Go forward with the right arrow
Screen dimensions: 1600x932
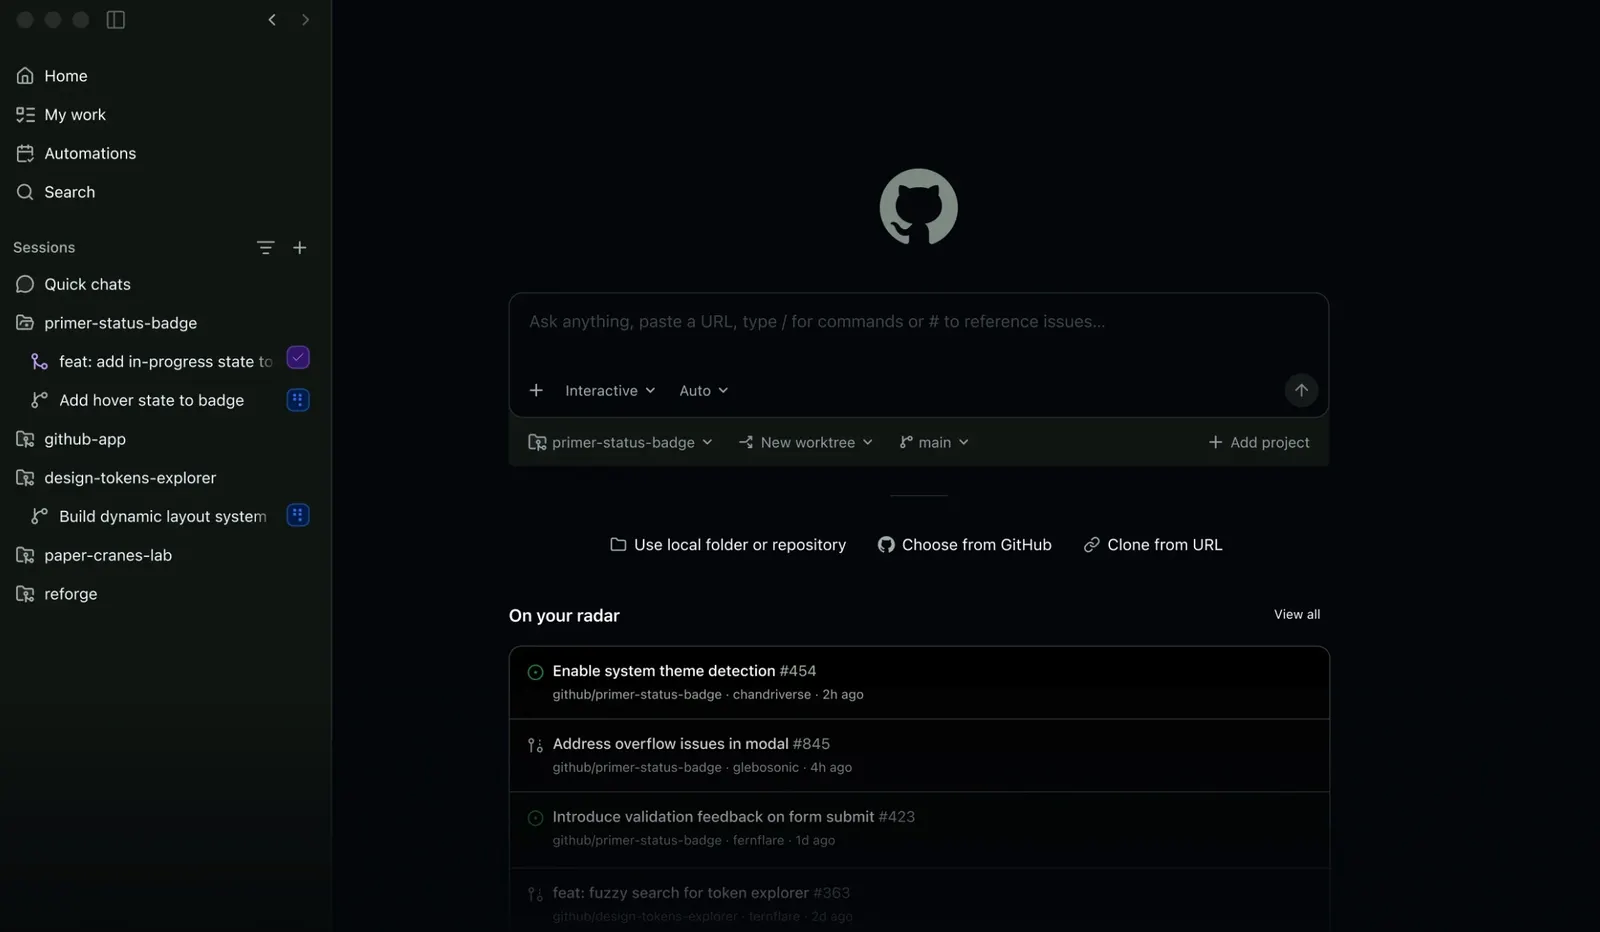point(305,20)
